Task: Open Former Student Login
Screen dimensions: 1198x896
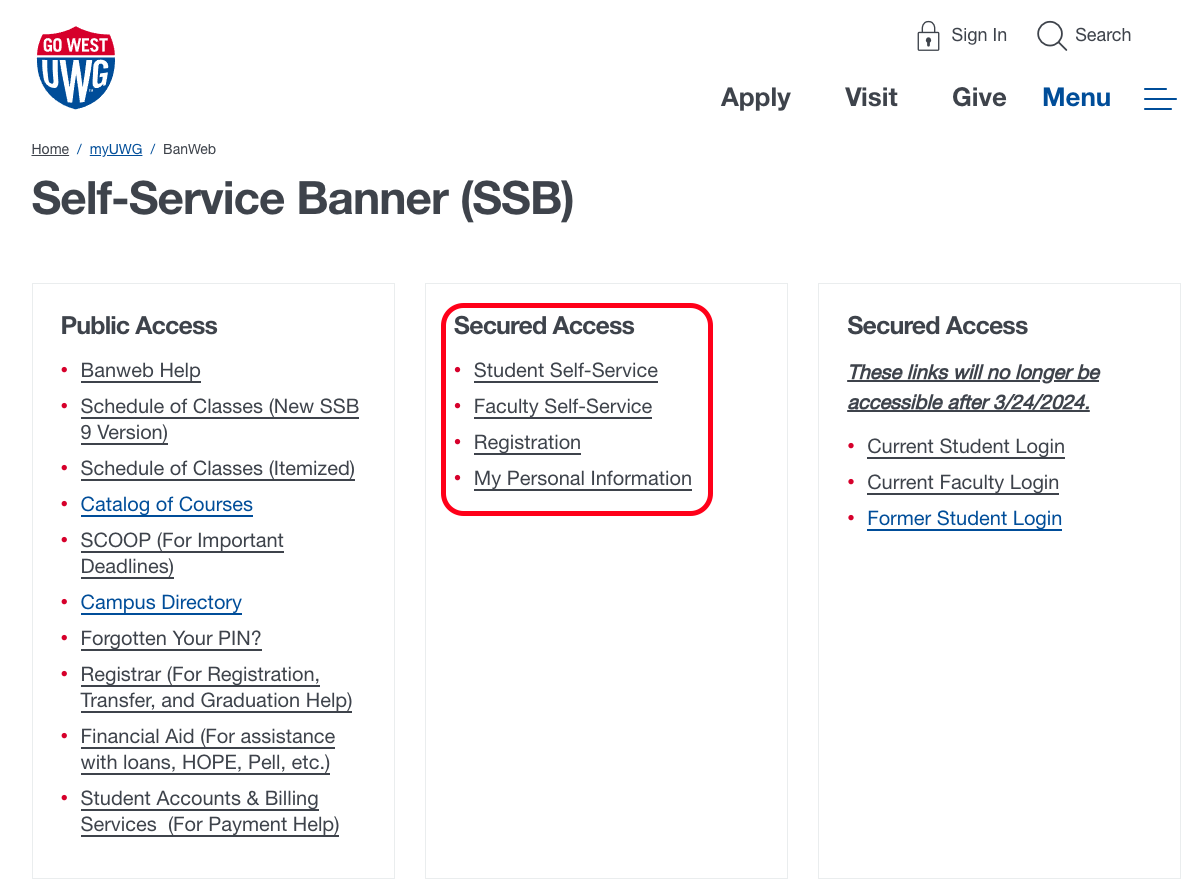Action: pyautogui.click(x=964, y=518)
